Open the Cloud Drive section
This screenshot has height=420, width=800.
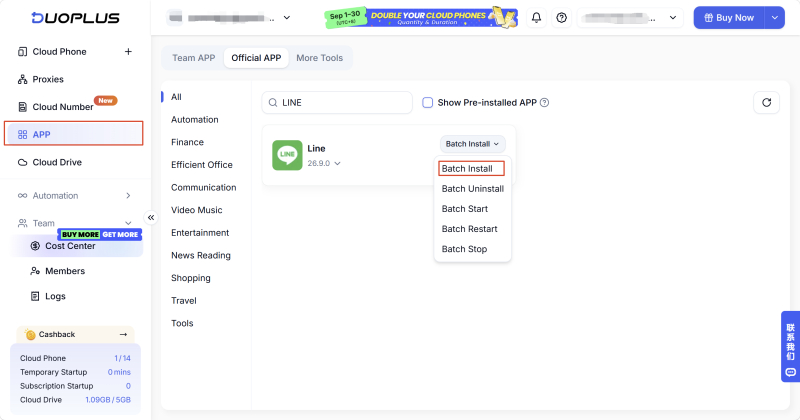[x=50, y=162]
